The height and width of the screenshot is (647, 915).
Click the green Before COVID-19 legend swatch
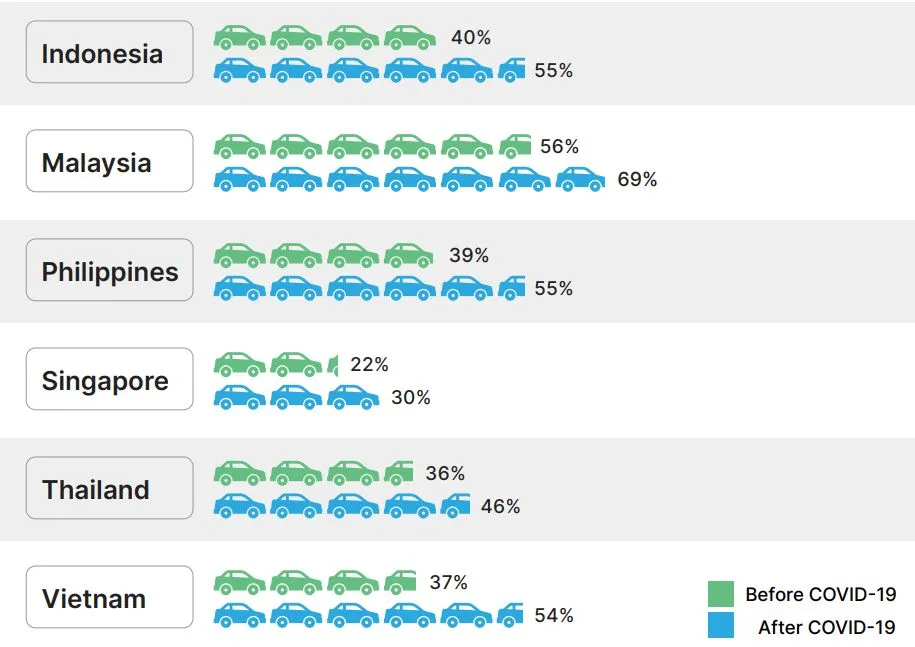[x=721, y=594]
